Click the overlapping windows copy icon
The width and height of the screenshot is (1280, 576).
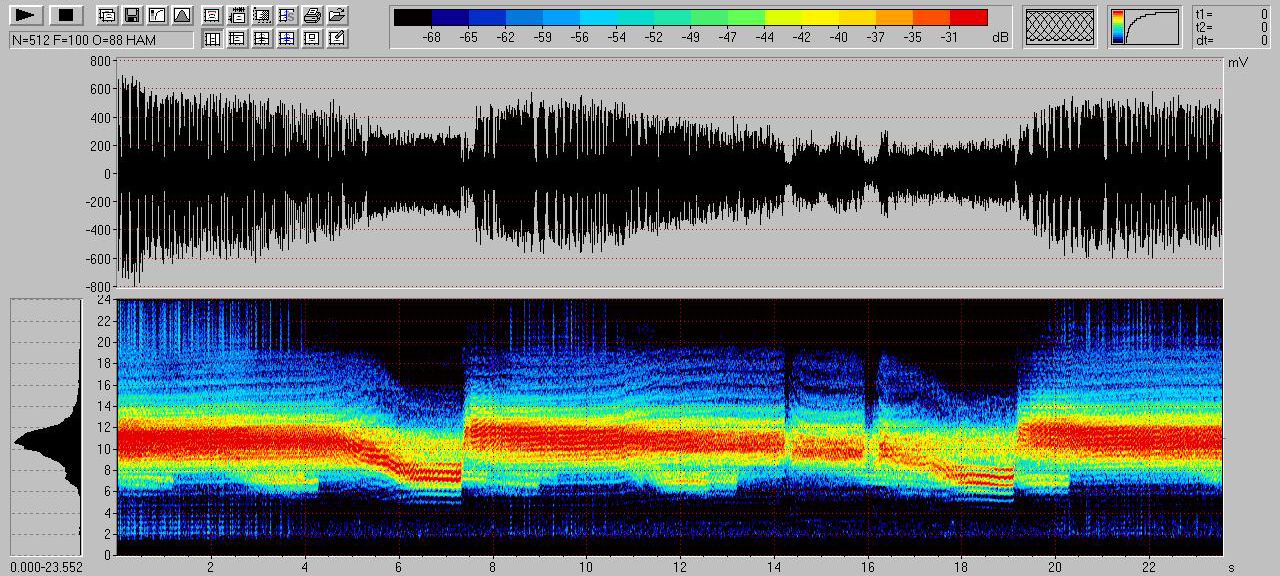pos(107,15)
